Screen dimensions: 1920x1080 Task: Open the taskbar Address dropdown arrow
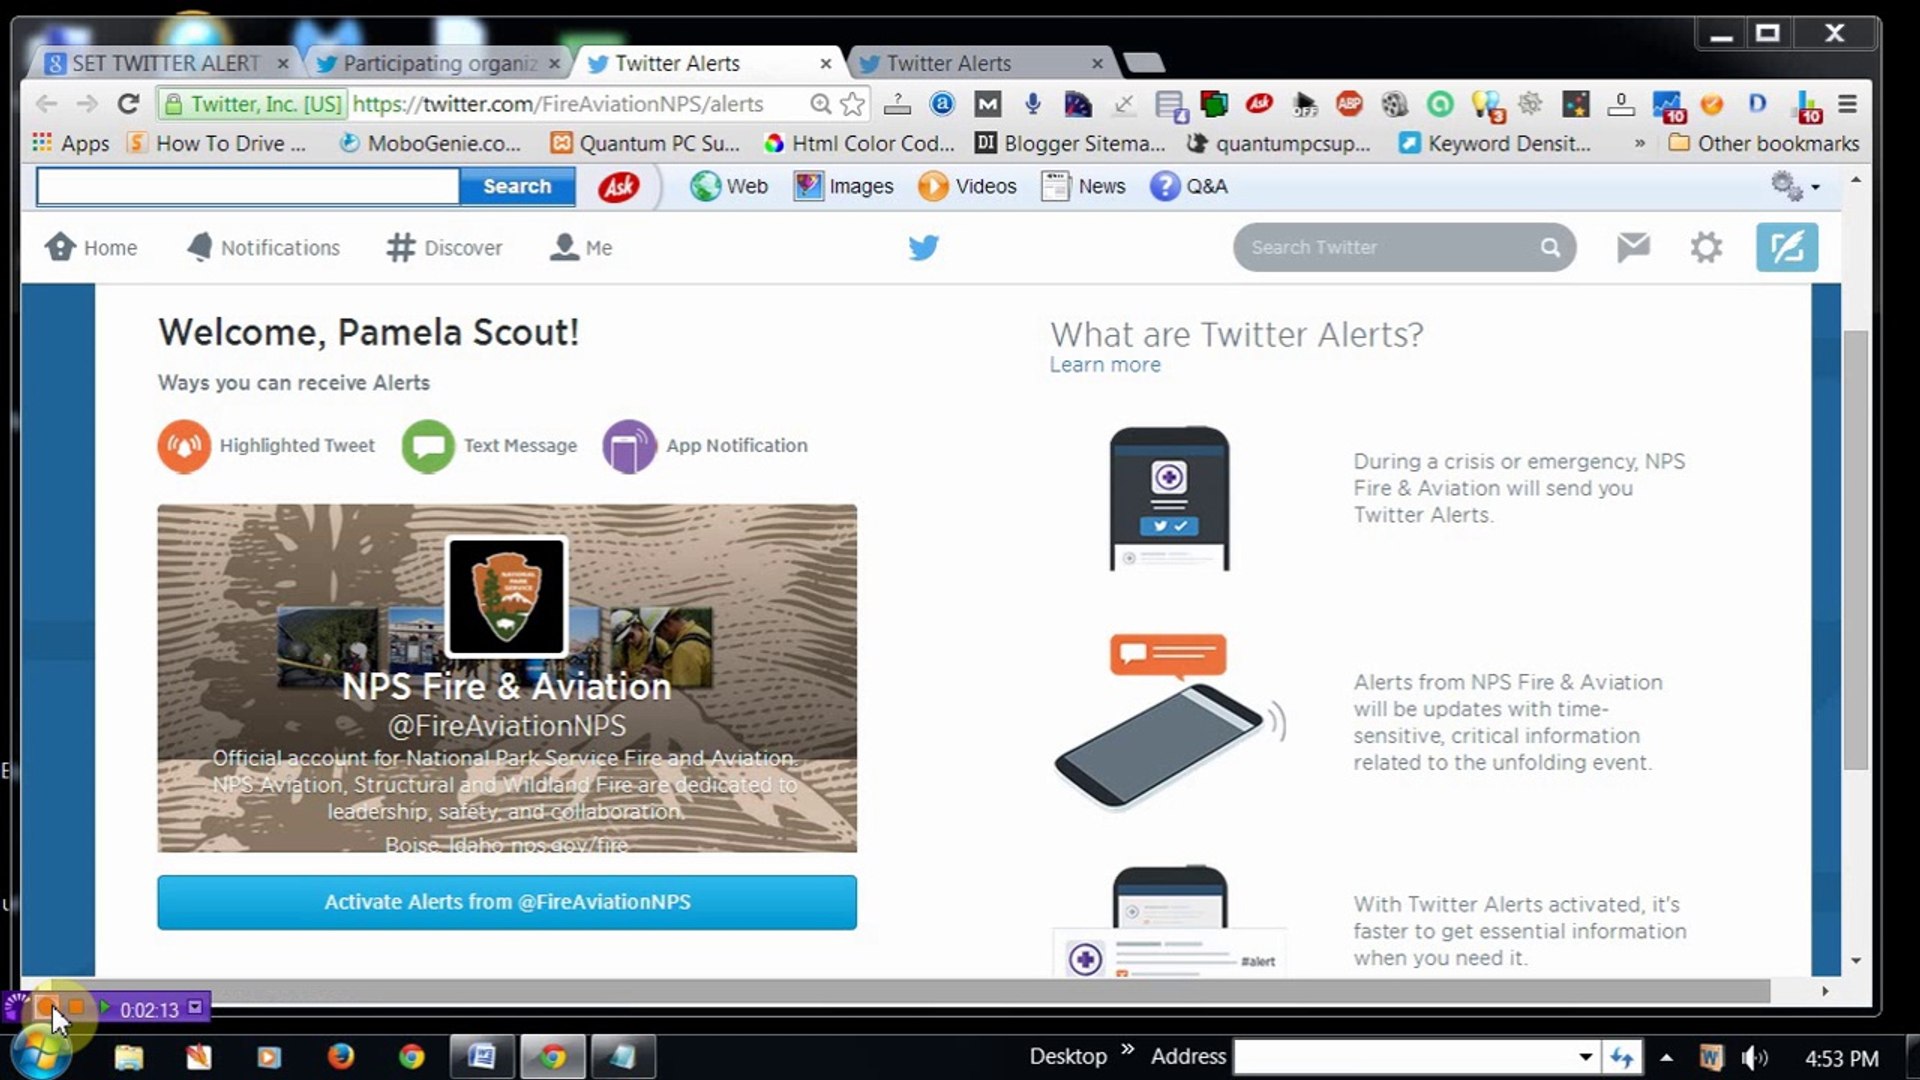1585,1057
